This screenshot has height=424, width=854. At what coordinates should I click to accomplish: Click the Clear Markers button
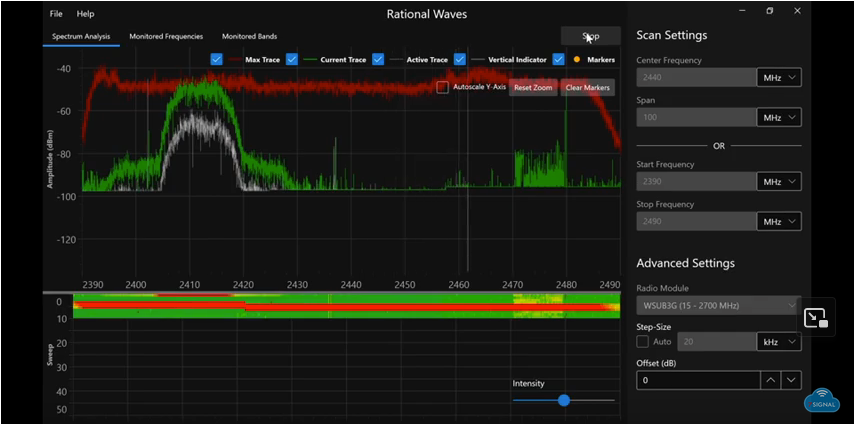point(587,88)
